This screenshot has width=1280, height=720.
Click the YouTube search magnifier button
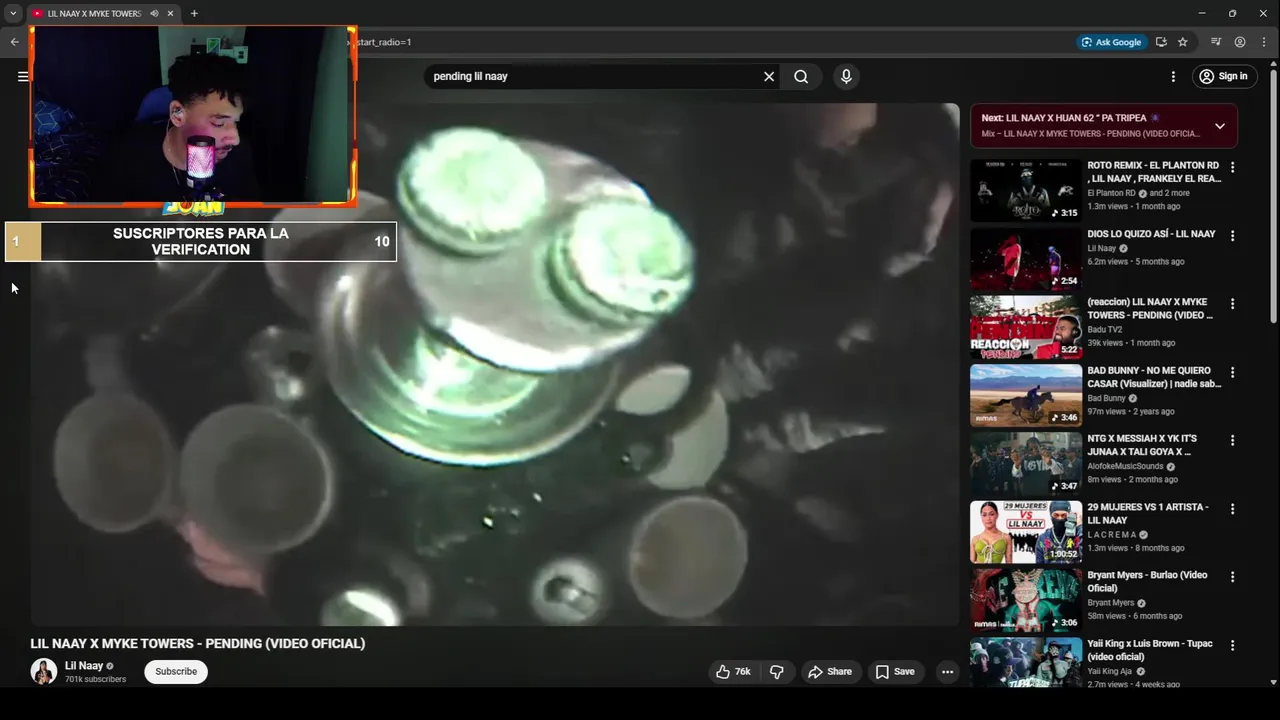click(x=801, y=76)
